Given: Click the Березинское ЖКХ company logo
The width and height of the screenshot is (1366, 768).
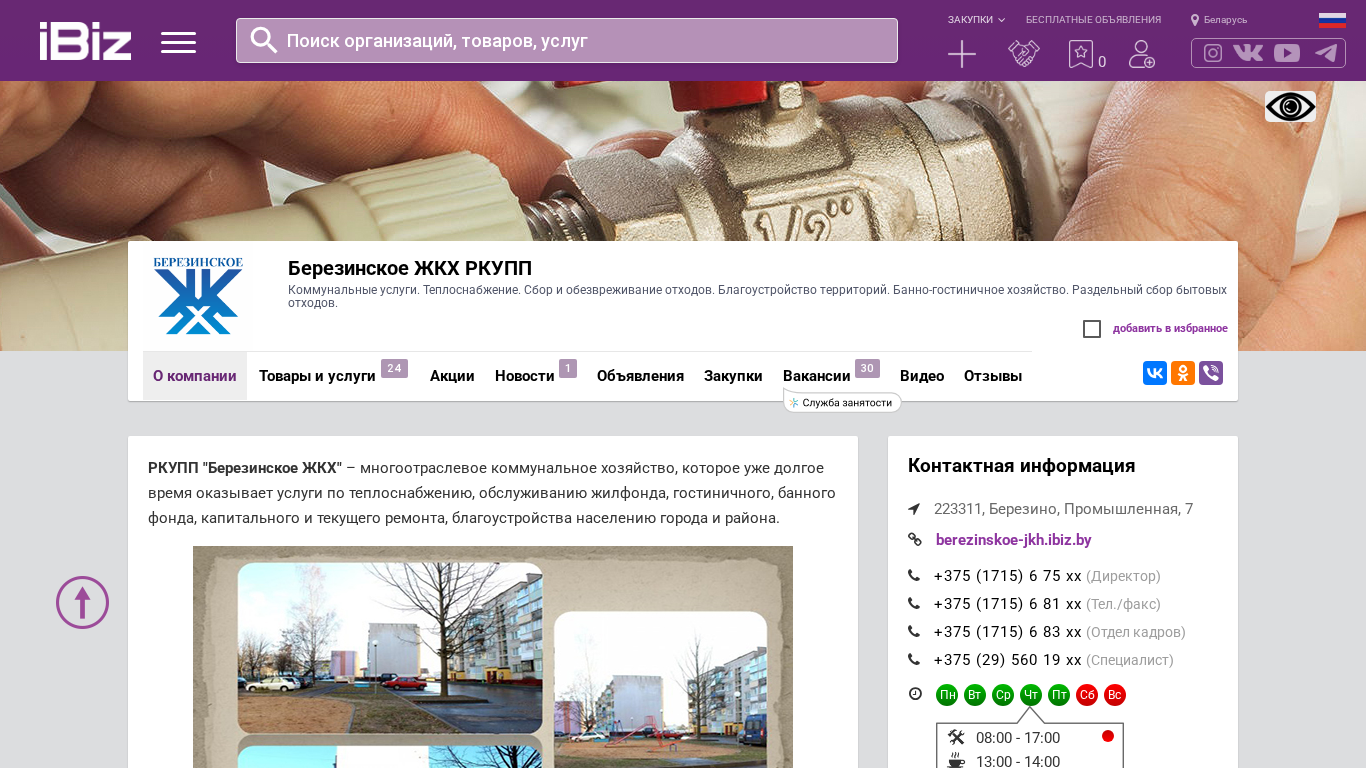Looking at the screenshot, I should (x=198, y=296).
